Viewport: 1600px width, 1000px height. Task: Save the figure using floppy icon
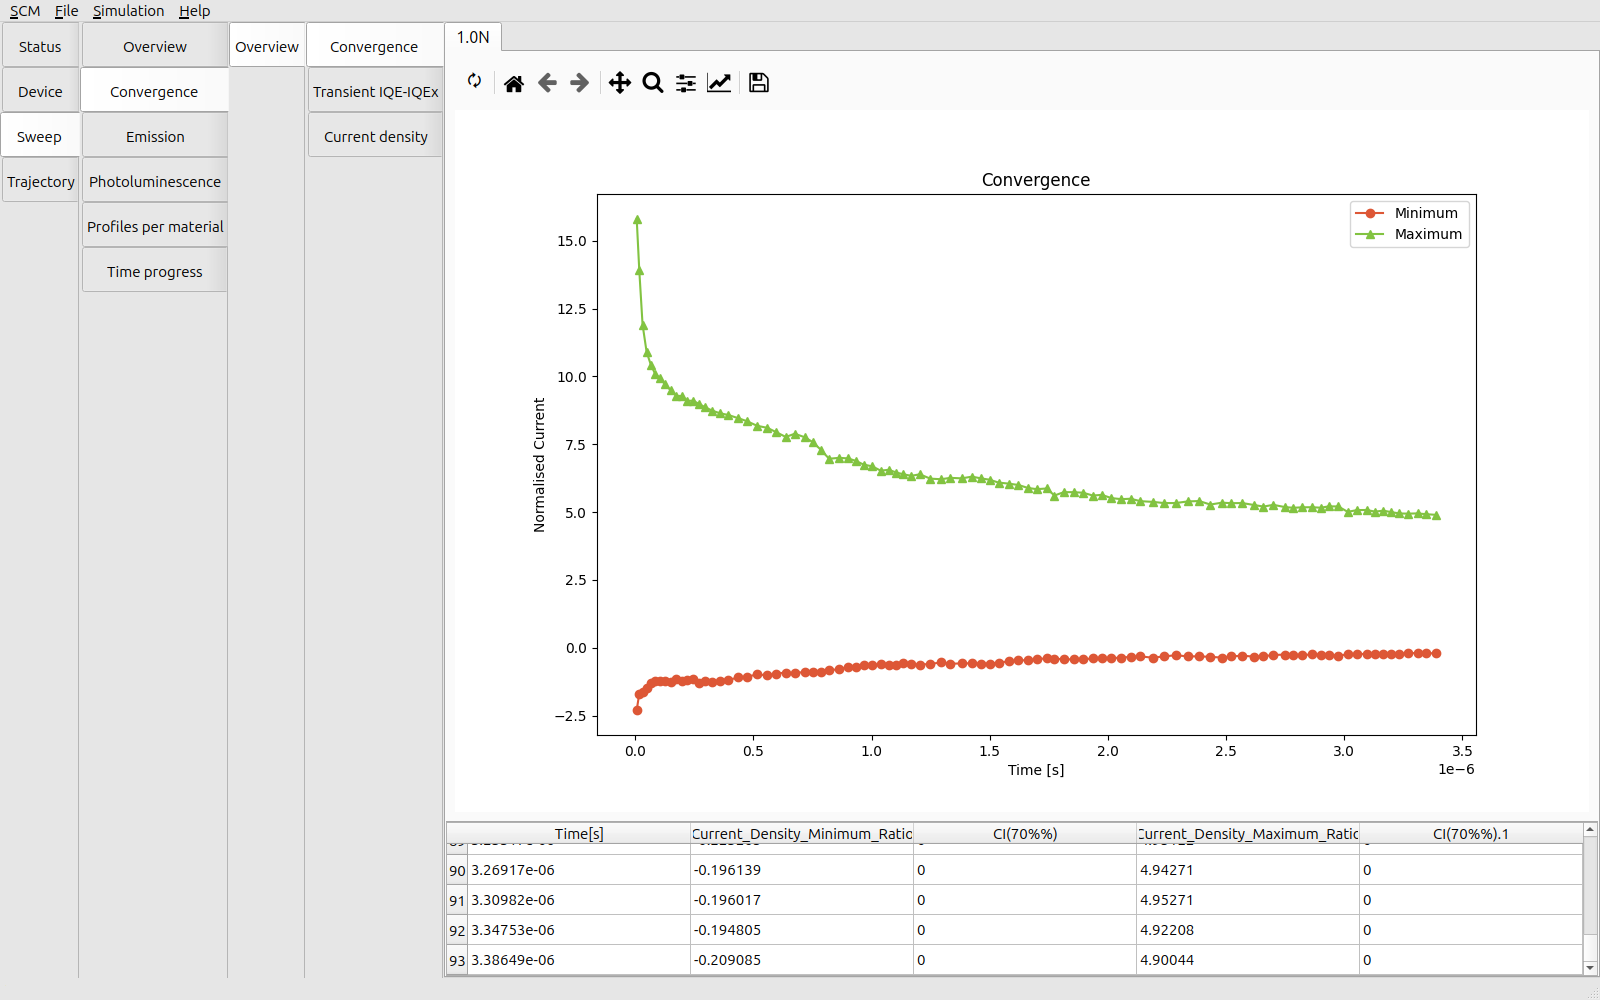point(759,83)
